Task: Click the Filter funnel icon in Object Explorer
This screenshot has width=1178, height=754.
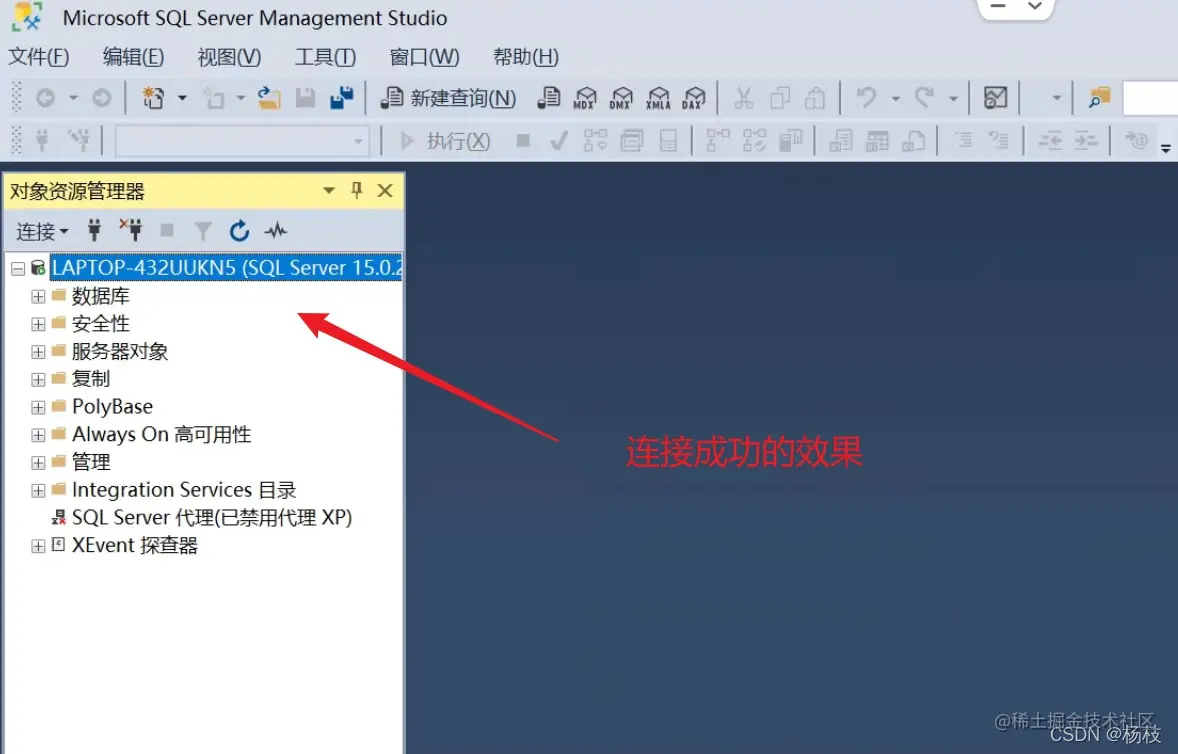Action: coord(203,231)
